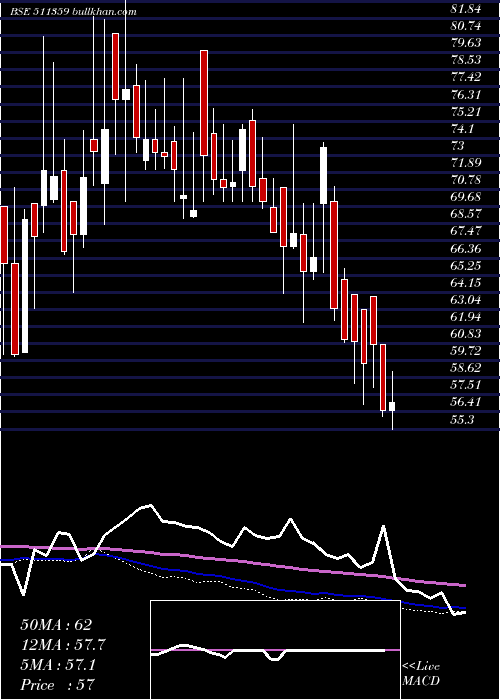Viewport: 500px width, 700px height.
Task: Select the 78.53 price level label
Action: (466, 60)
